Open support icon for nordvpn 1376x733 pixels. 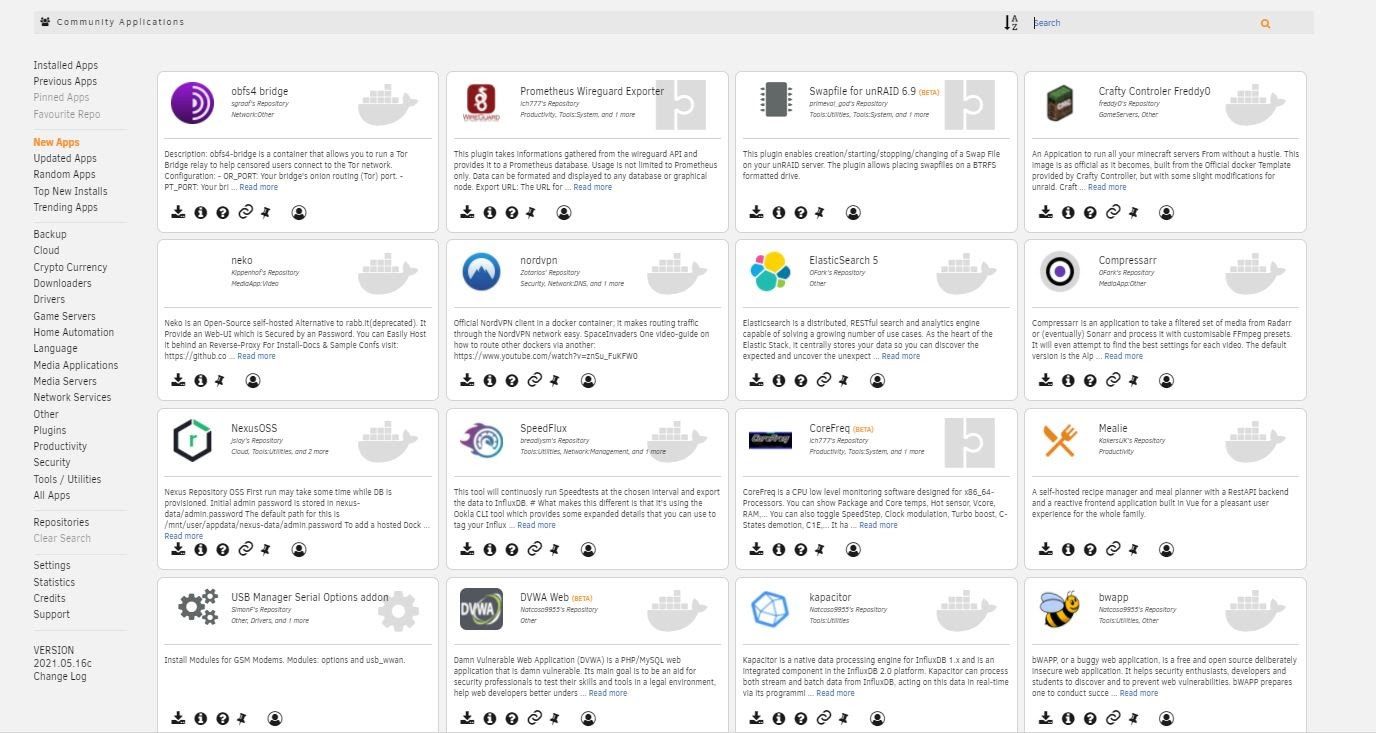pyautogui.click(x=511, y=381)
